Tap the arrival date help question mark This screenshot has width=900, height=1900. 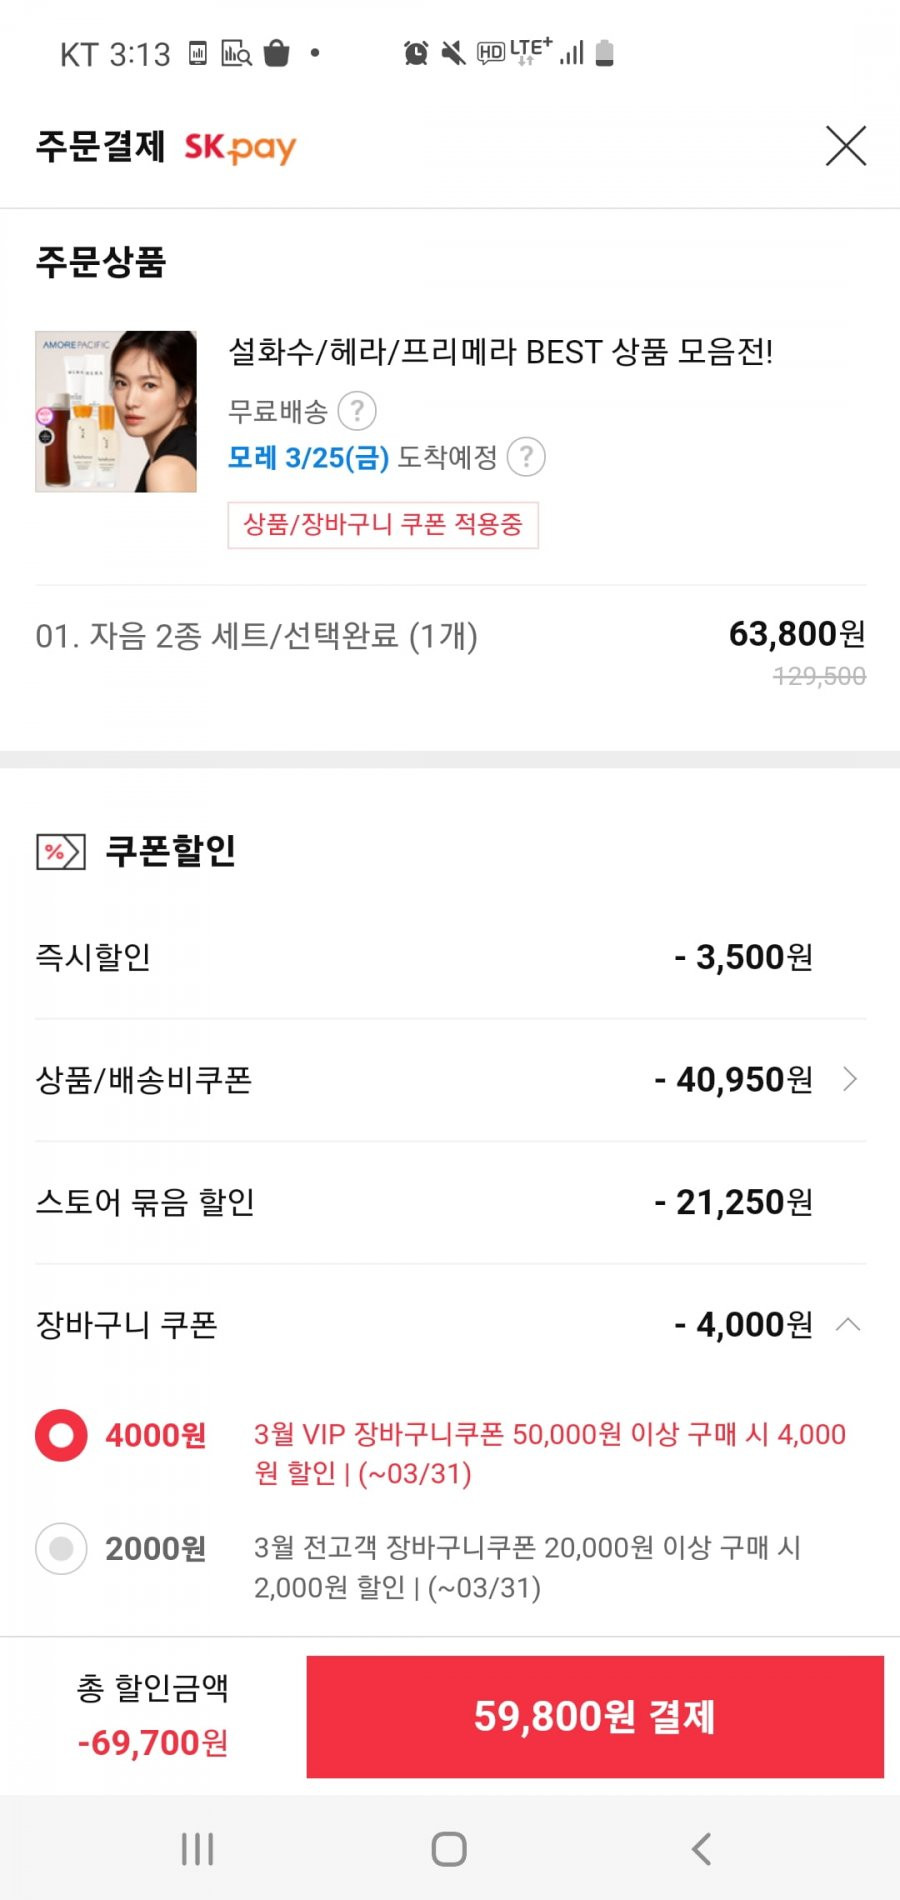tap(526, 457)
